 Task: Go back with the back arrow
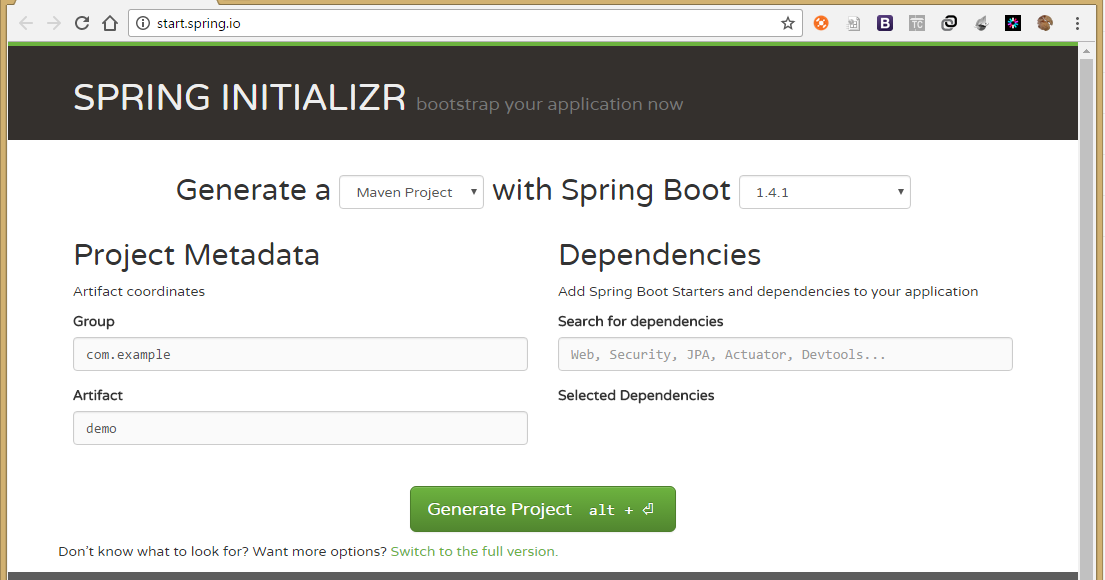25,22
